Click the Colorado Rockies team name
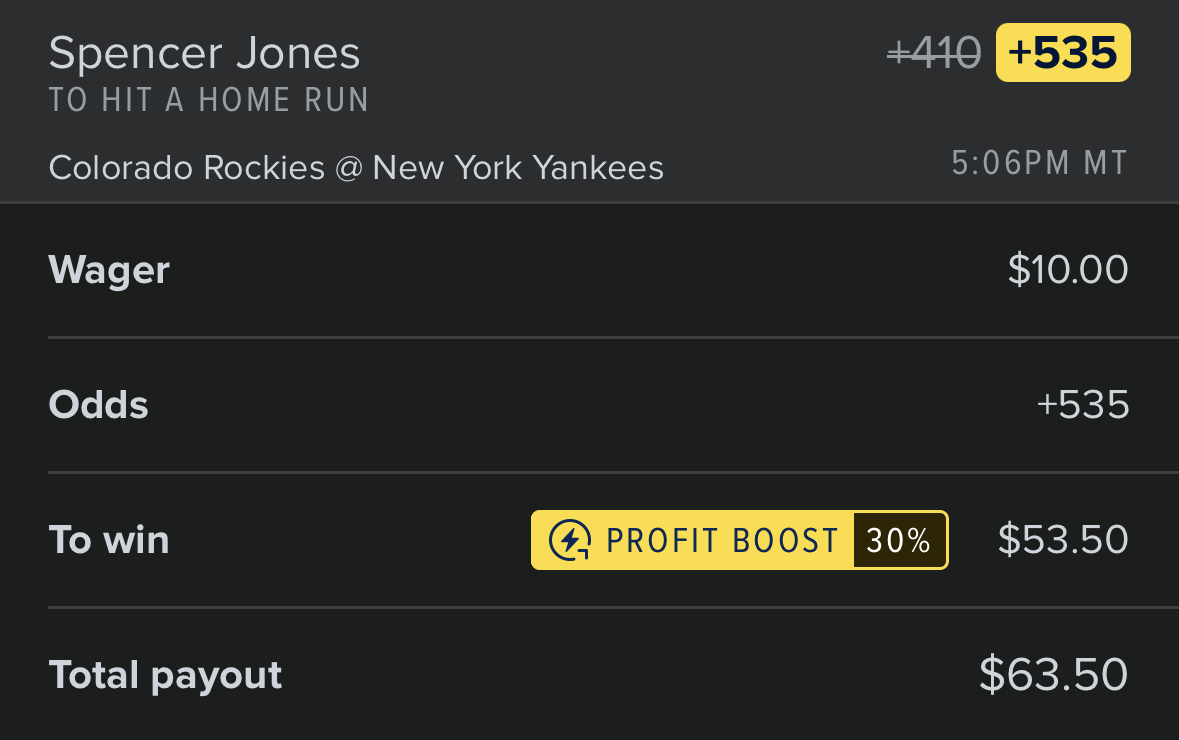This screenshot has width=1179, height=740. pos(186,168)
